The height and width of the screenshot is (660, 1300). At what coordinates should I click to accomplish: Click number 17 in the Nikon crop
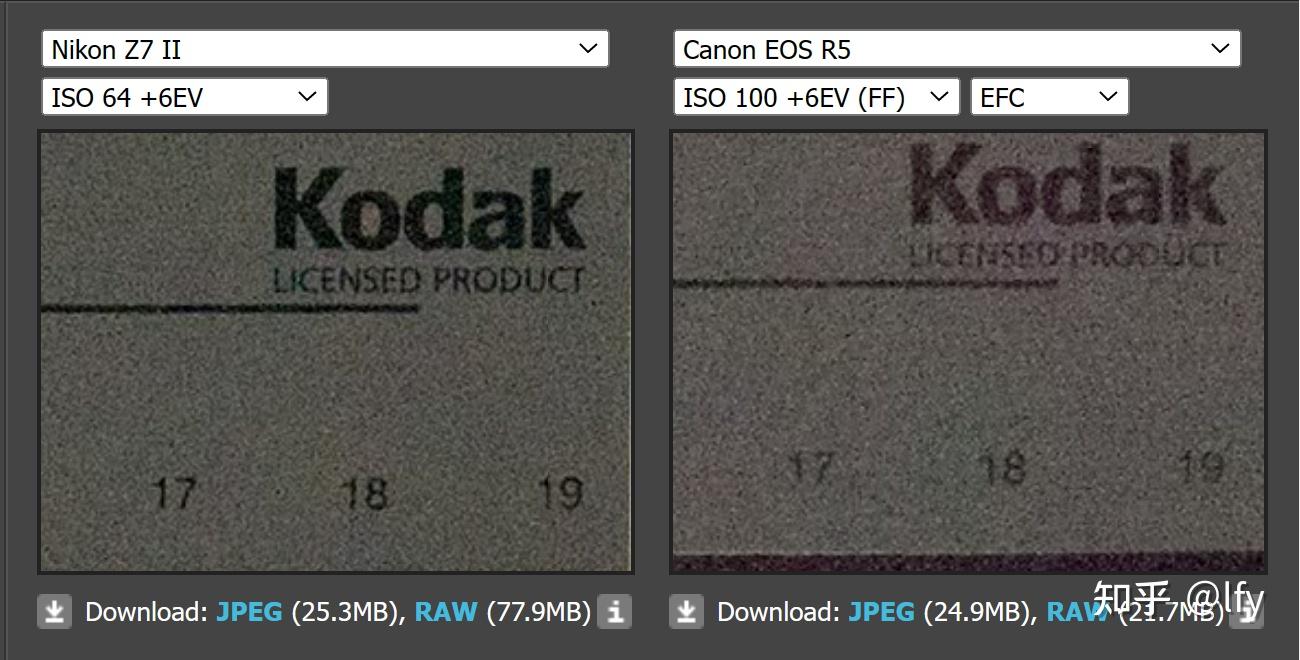[175, 492]
